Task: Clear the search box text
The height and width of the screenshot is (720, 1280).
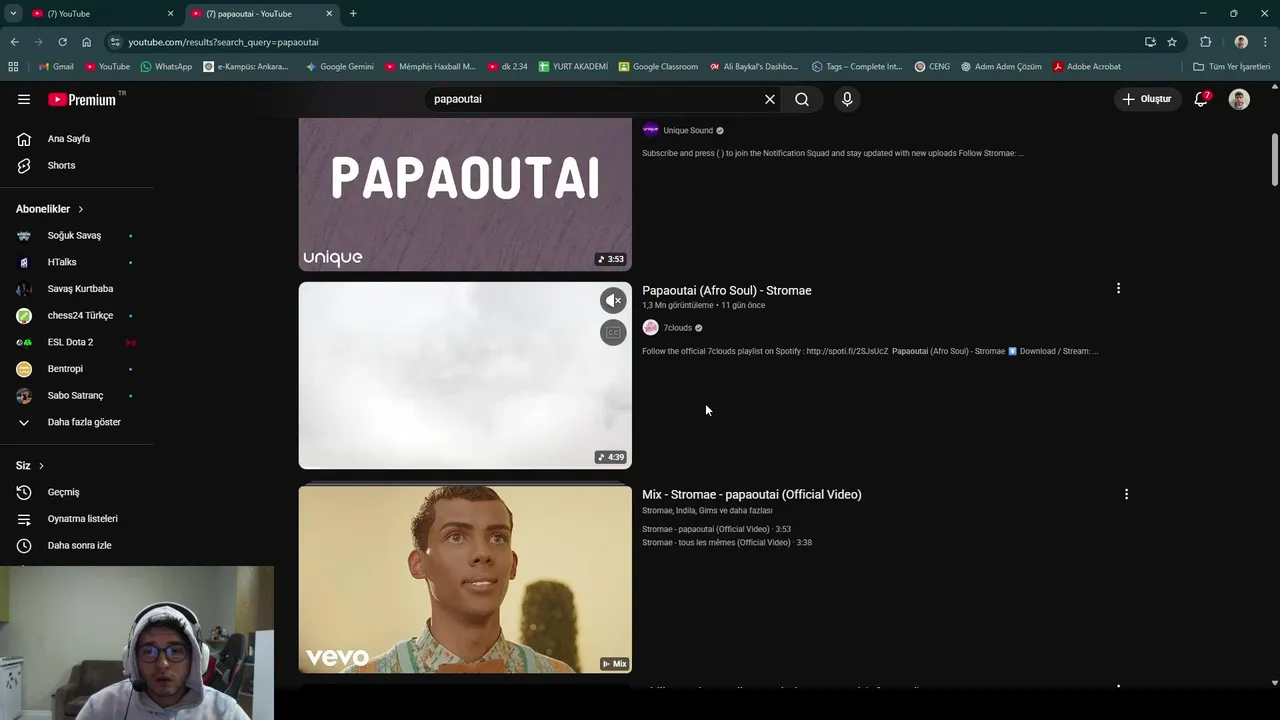Action: pyautogui.click(x=770, y=99)
